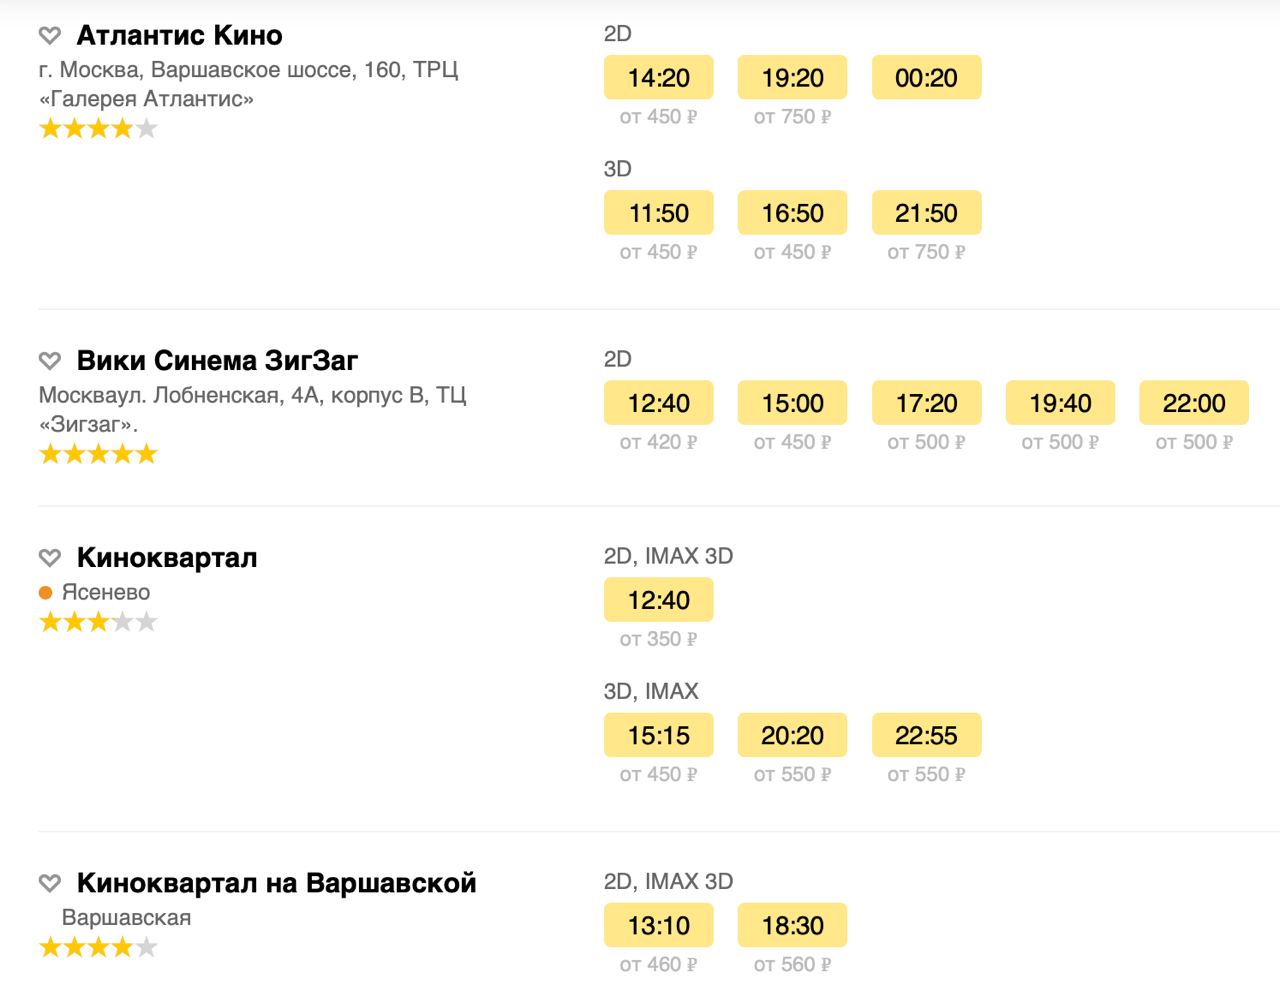Toggle the heart next to Вики Синема ЗигЗаг

(50, 361)
